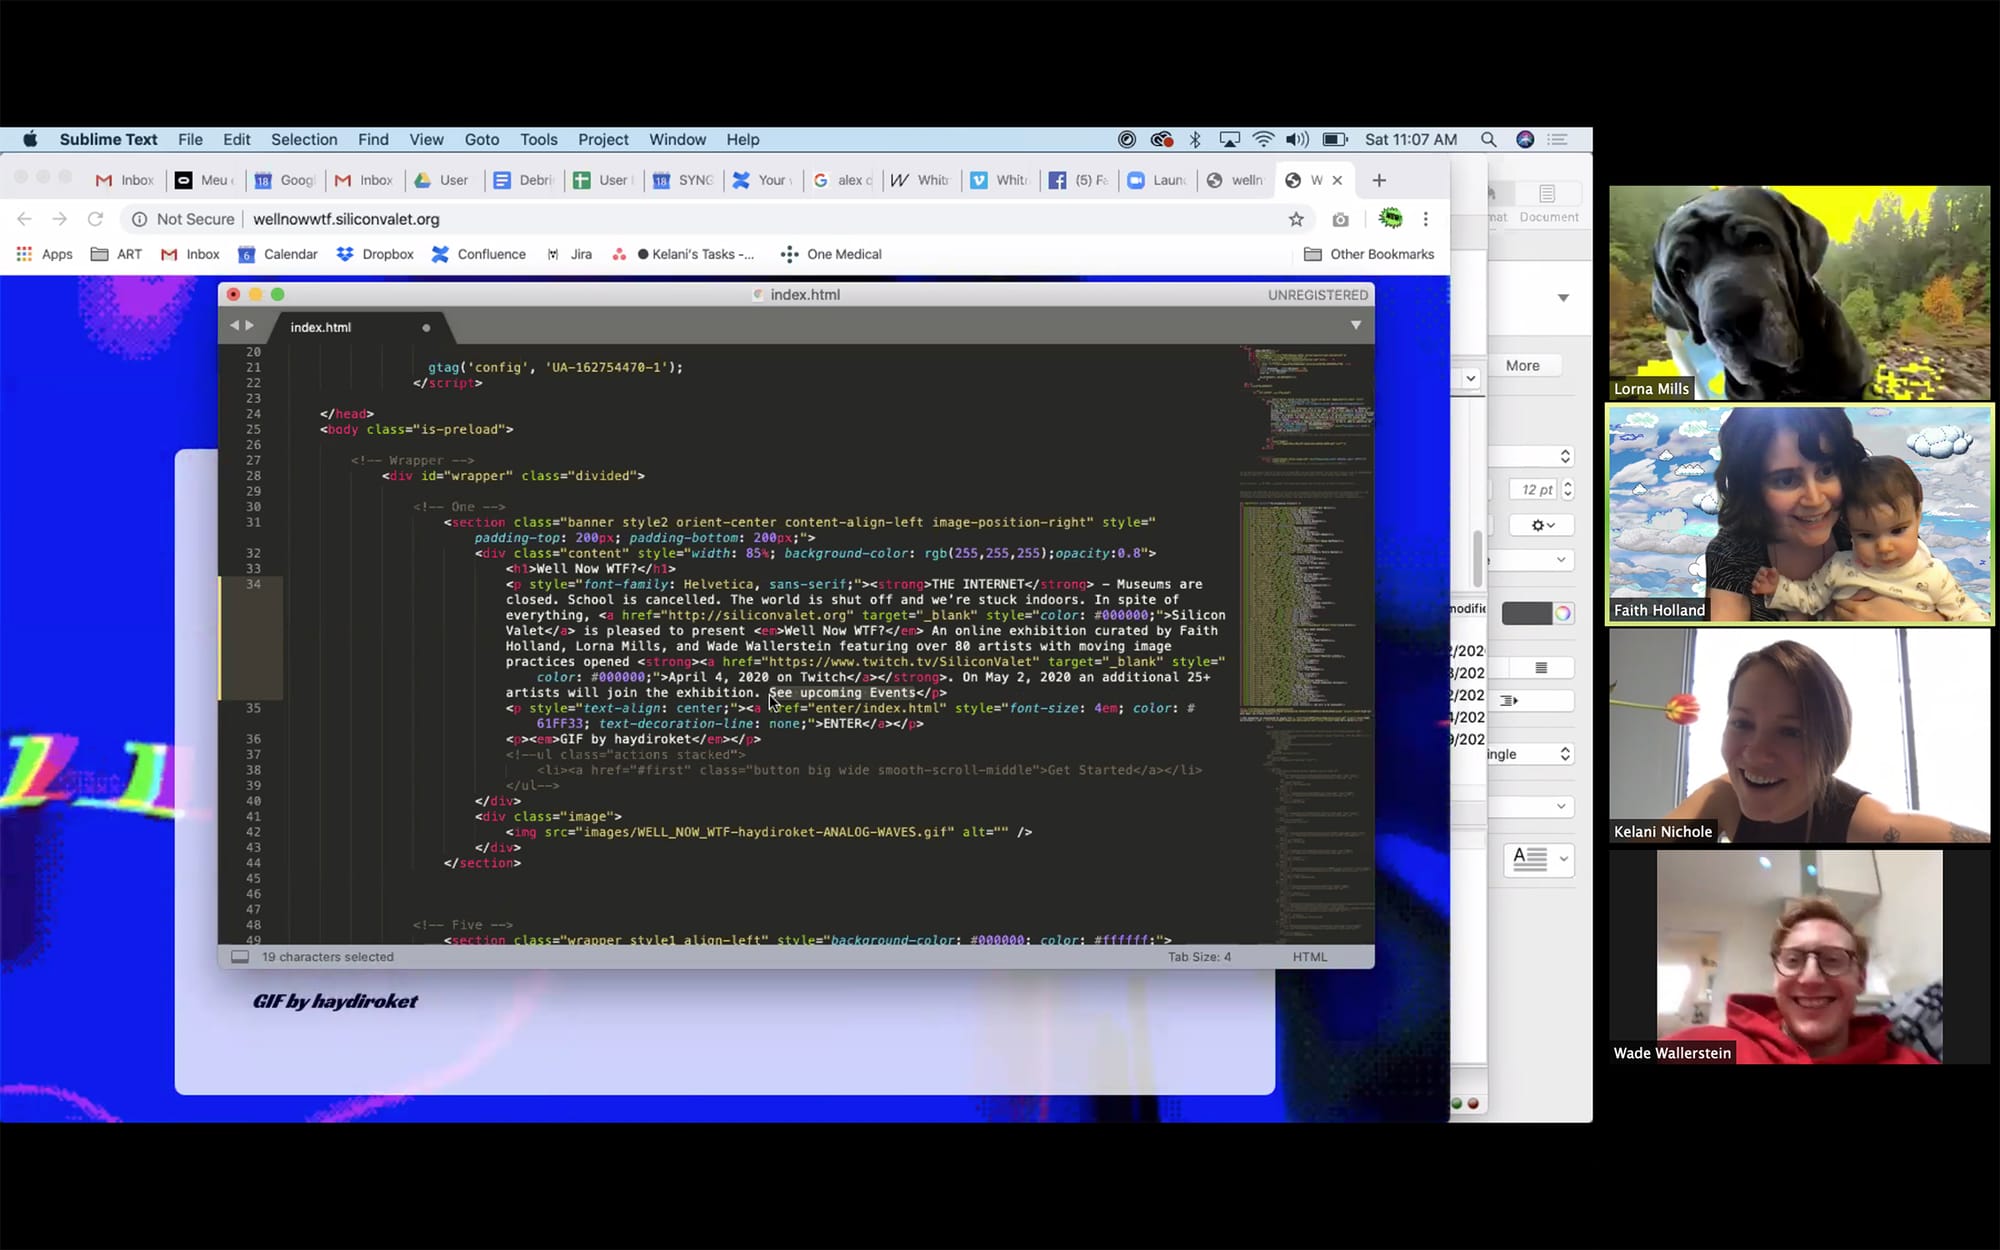Open the gear advanced options dropdown
Viewport: 2000px width, 1250px height.
(1543, 525)
